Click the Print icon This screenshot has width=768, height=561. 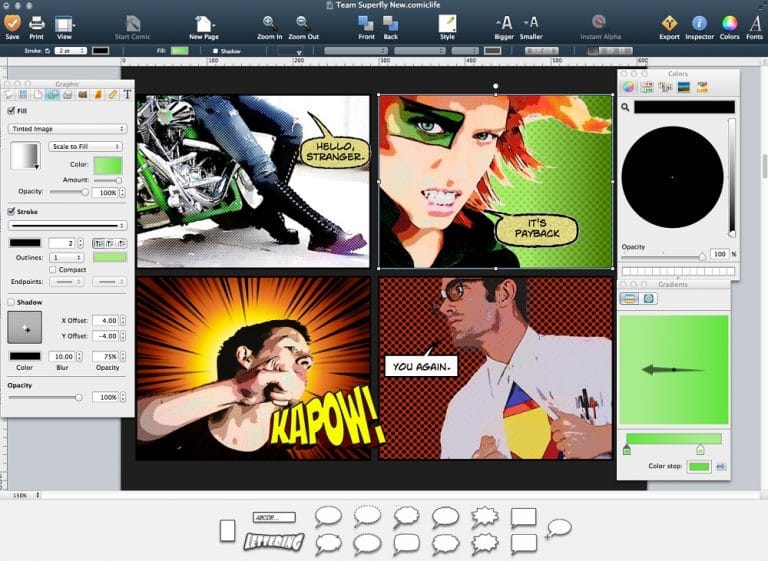[x=36, y=24]
